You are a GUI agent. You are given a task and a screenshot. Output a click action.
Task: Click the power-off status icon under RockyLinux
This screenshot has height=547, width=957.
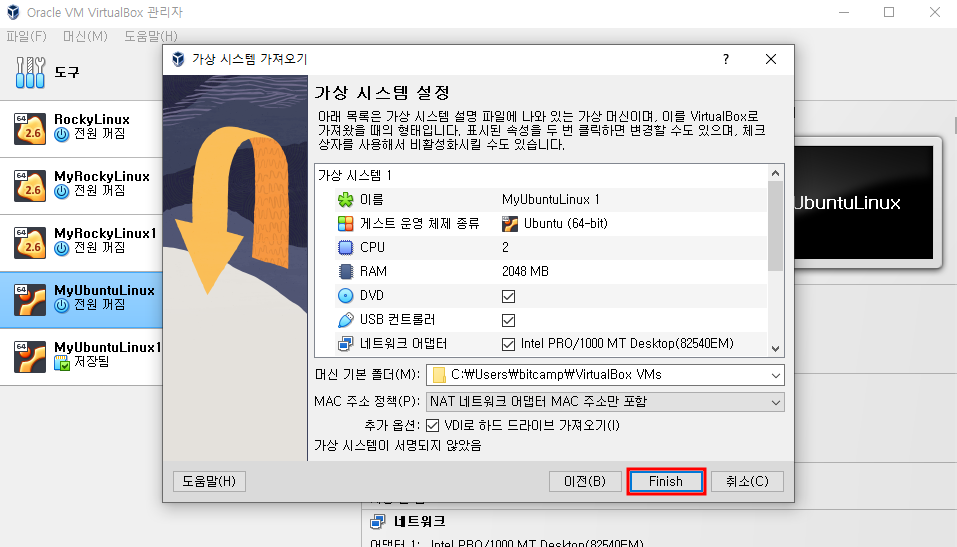(62, 134)
